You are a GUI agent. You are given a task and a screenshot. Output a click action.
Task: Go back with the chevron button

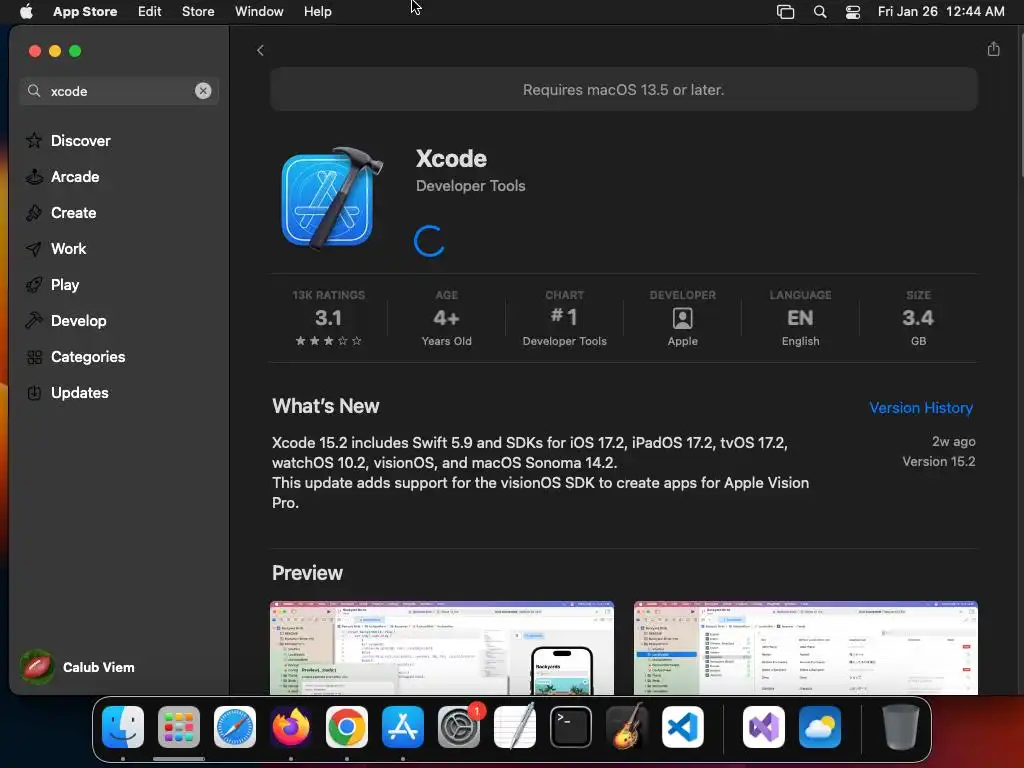pyautogui.click(x=260, y=50)
